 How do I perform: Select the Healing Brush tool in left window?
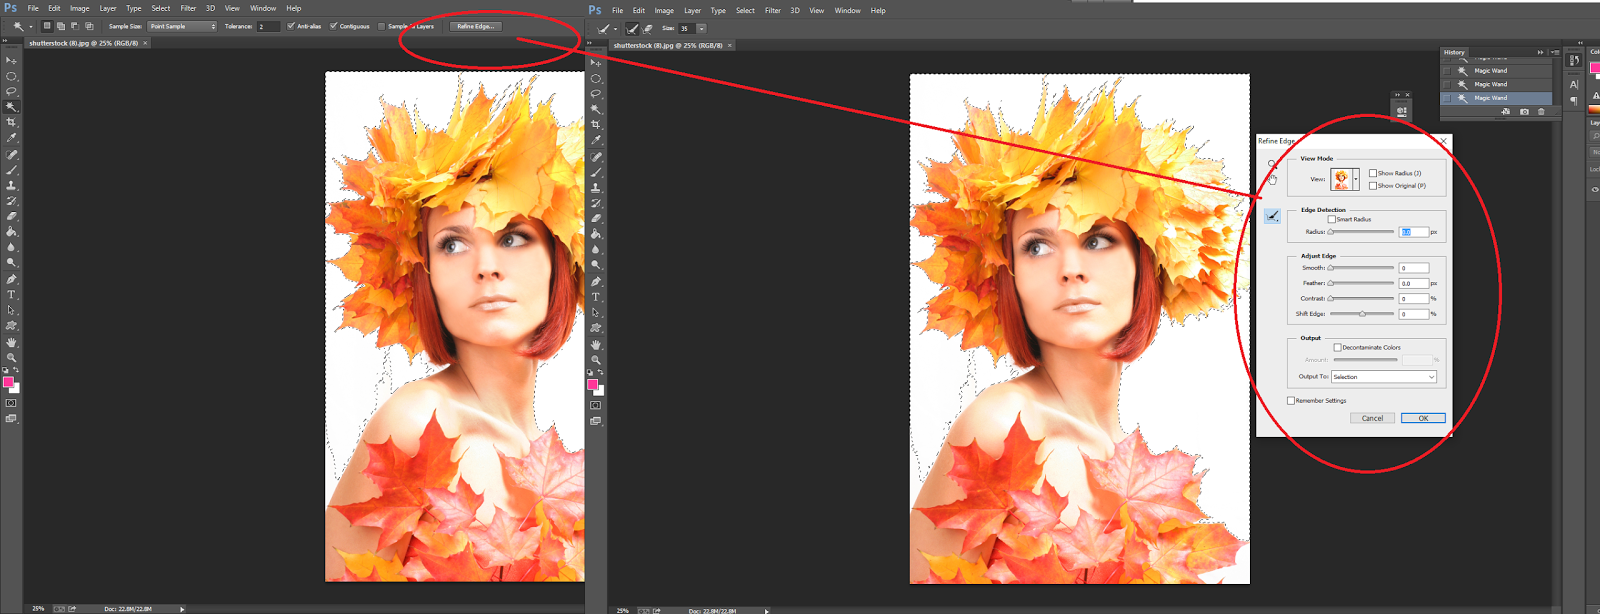pyautogui.click(x=11, y=155)
